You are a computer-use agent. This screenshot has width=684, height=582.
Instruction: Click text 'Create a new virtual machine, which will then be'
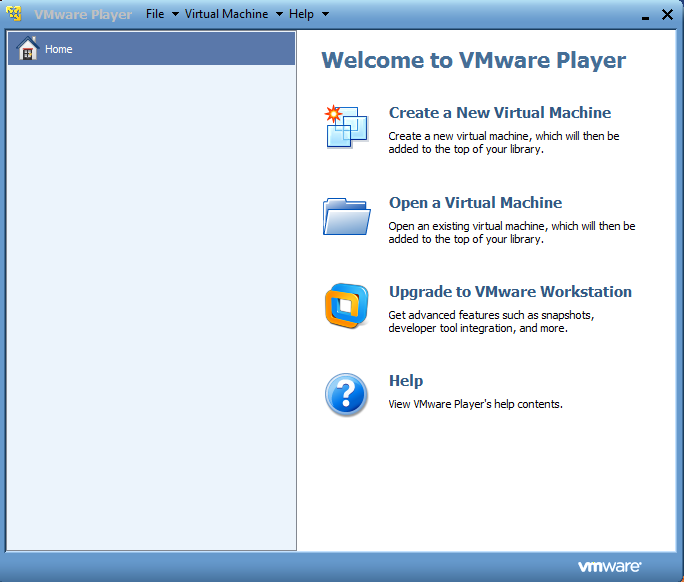pos(504,136)
